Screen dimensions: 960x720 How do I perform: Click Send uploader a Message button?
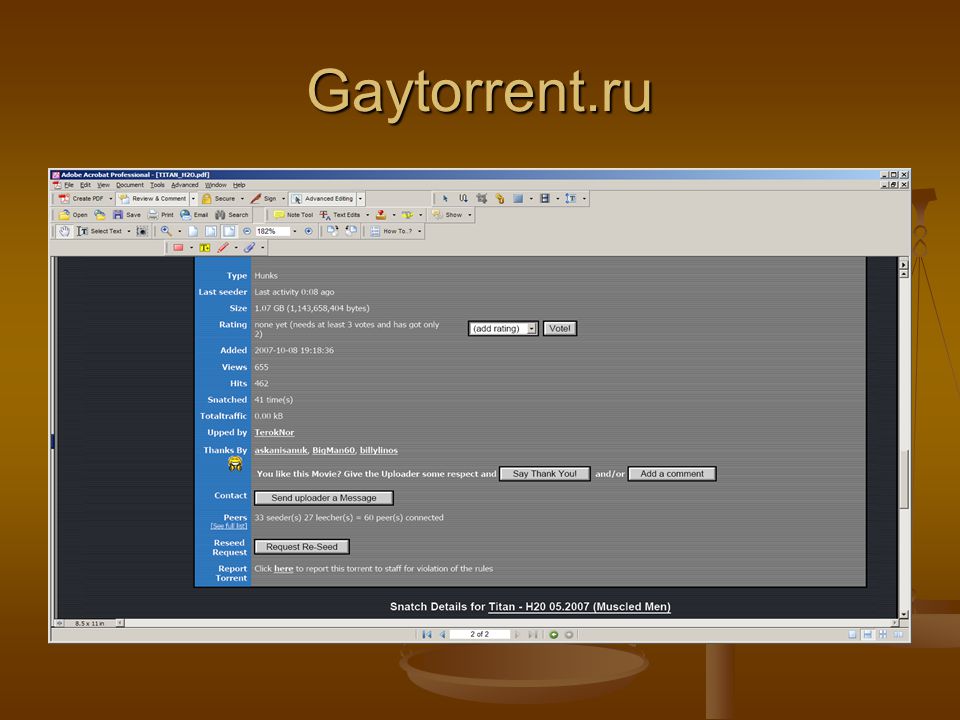coord(323,498)
